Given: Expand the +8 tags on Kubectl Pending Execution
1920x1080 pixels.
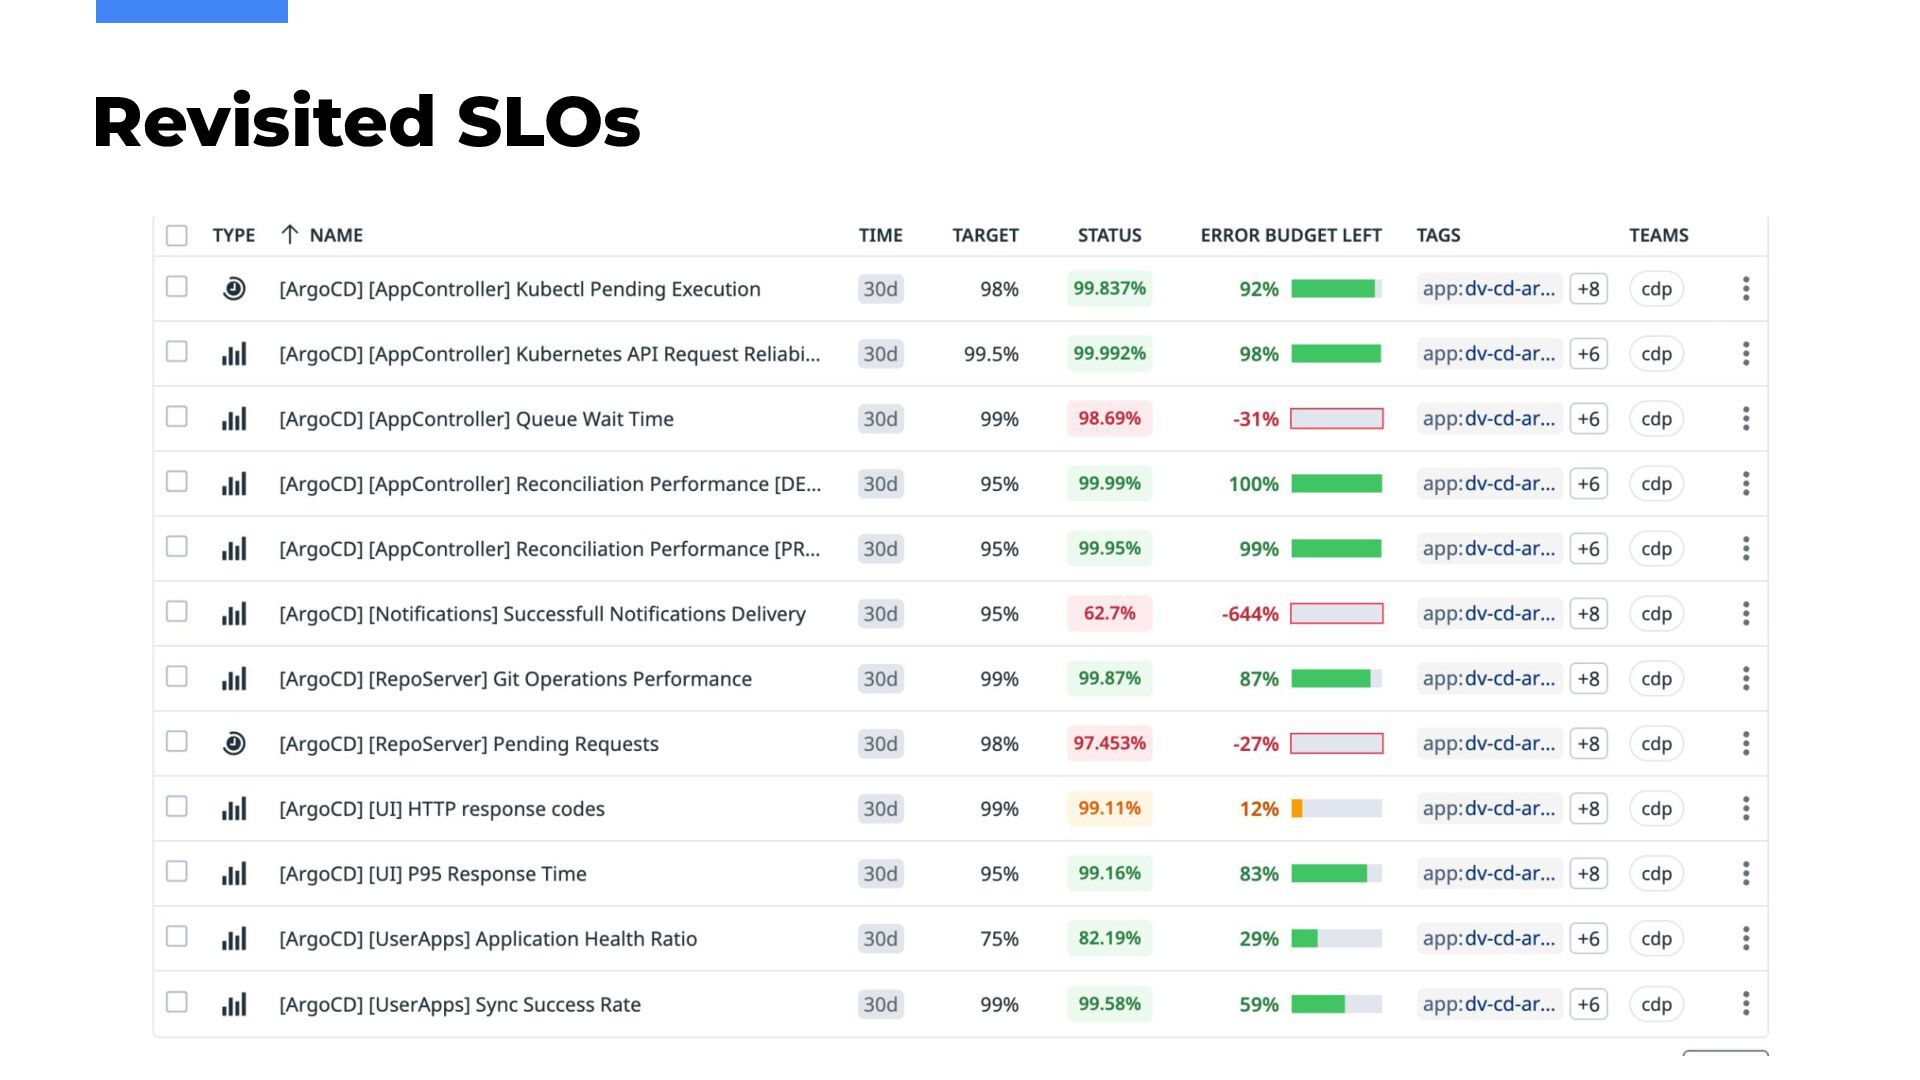Looking at the screenshot, I should [x=1589, y=289].
